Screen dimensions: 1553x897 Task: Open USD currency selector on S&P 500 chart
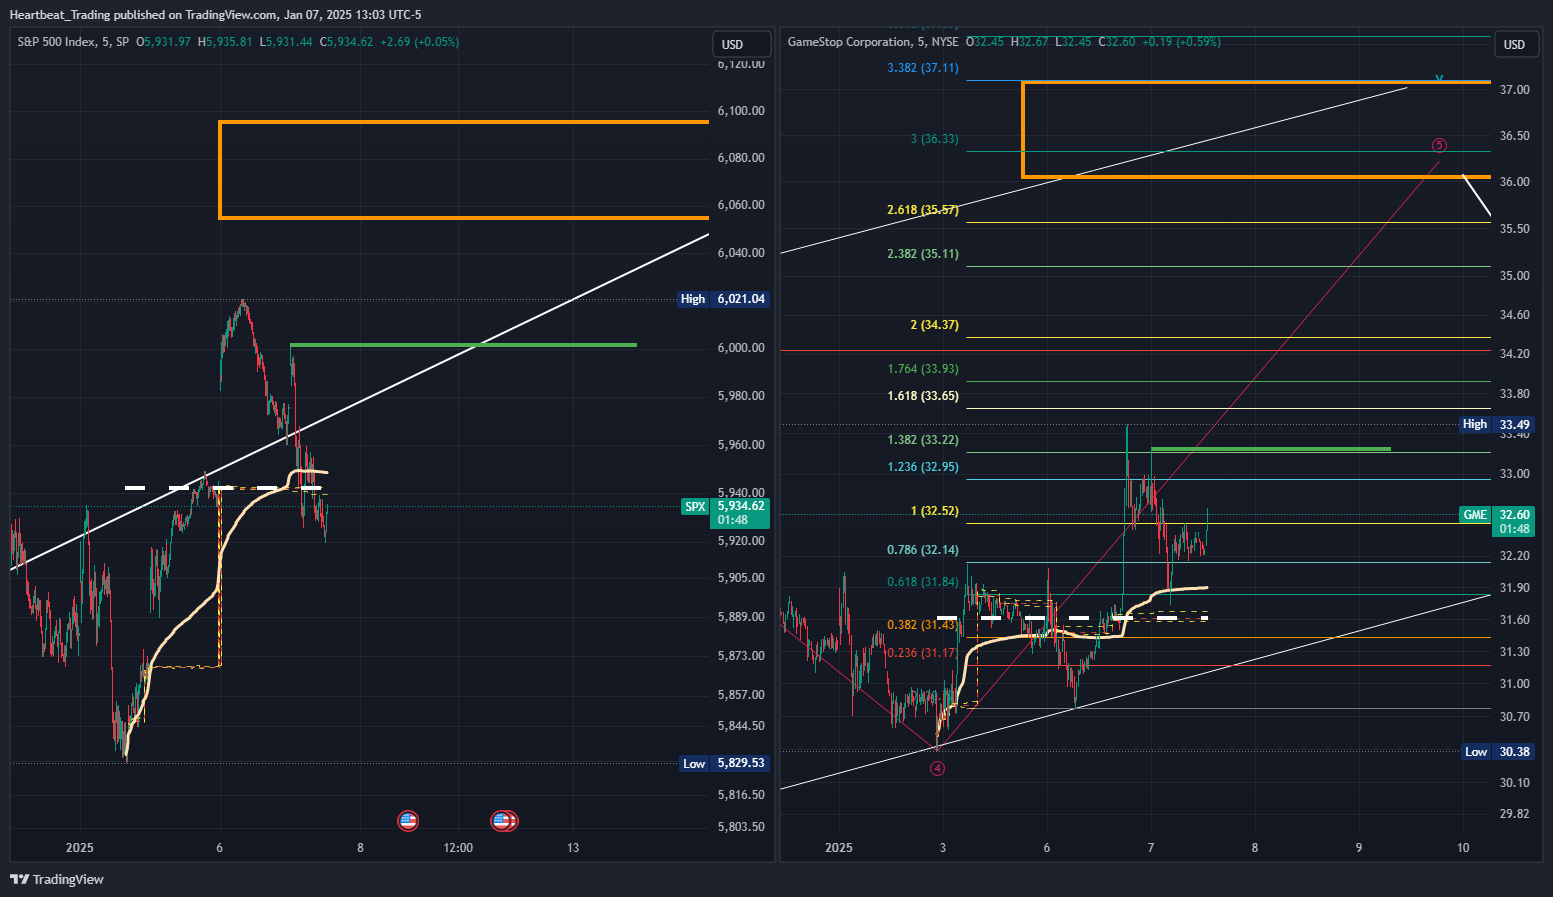741,44
